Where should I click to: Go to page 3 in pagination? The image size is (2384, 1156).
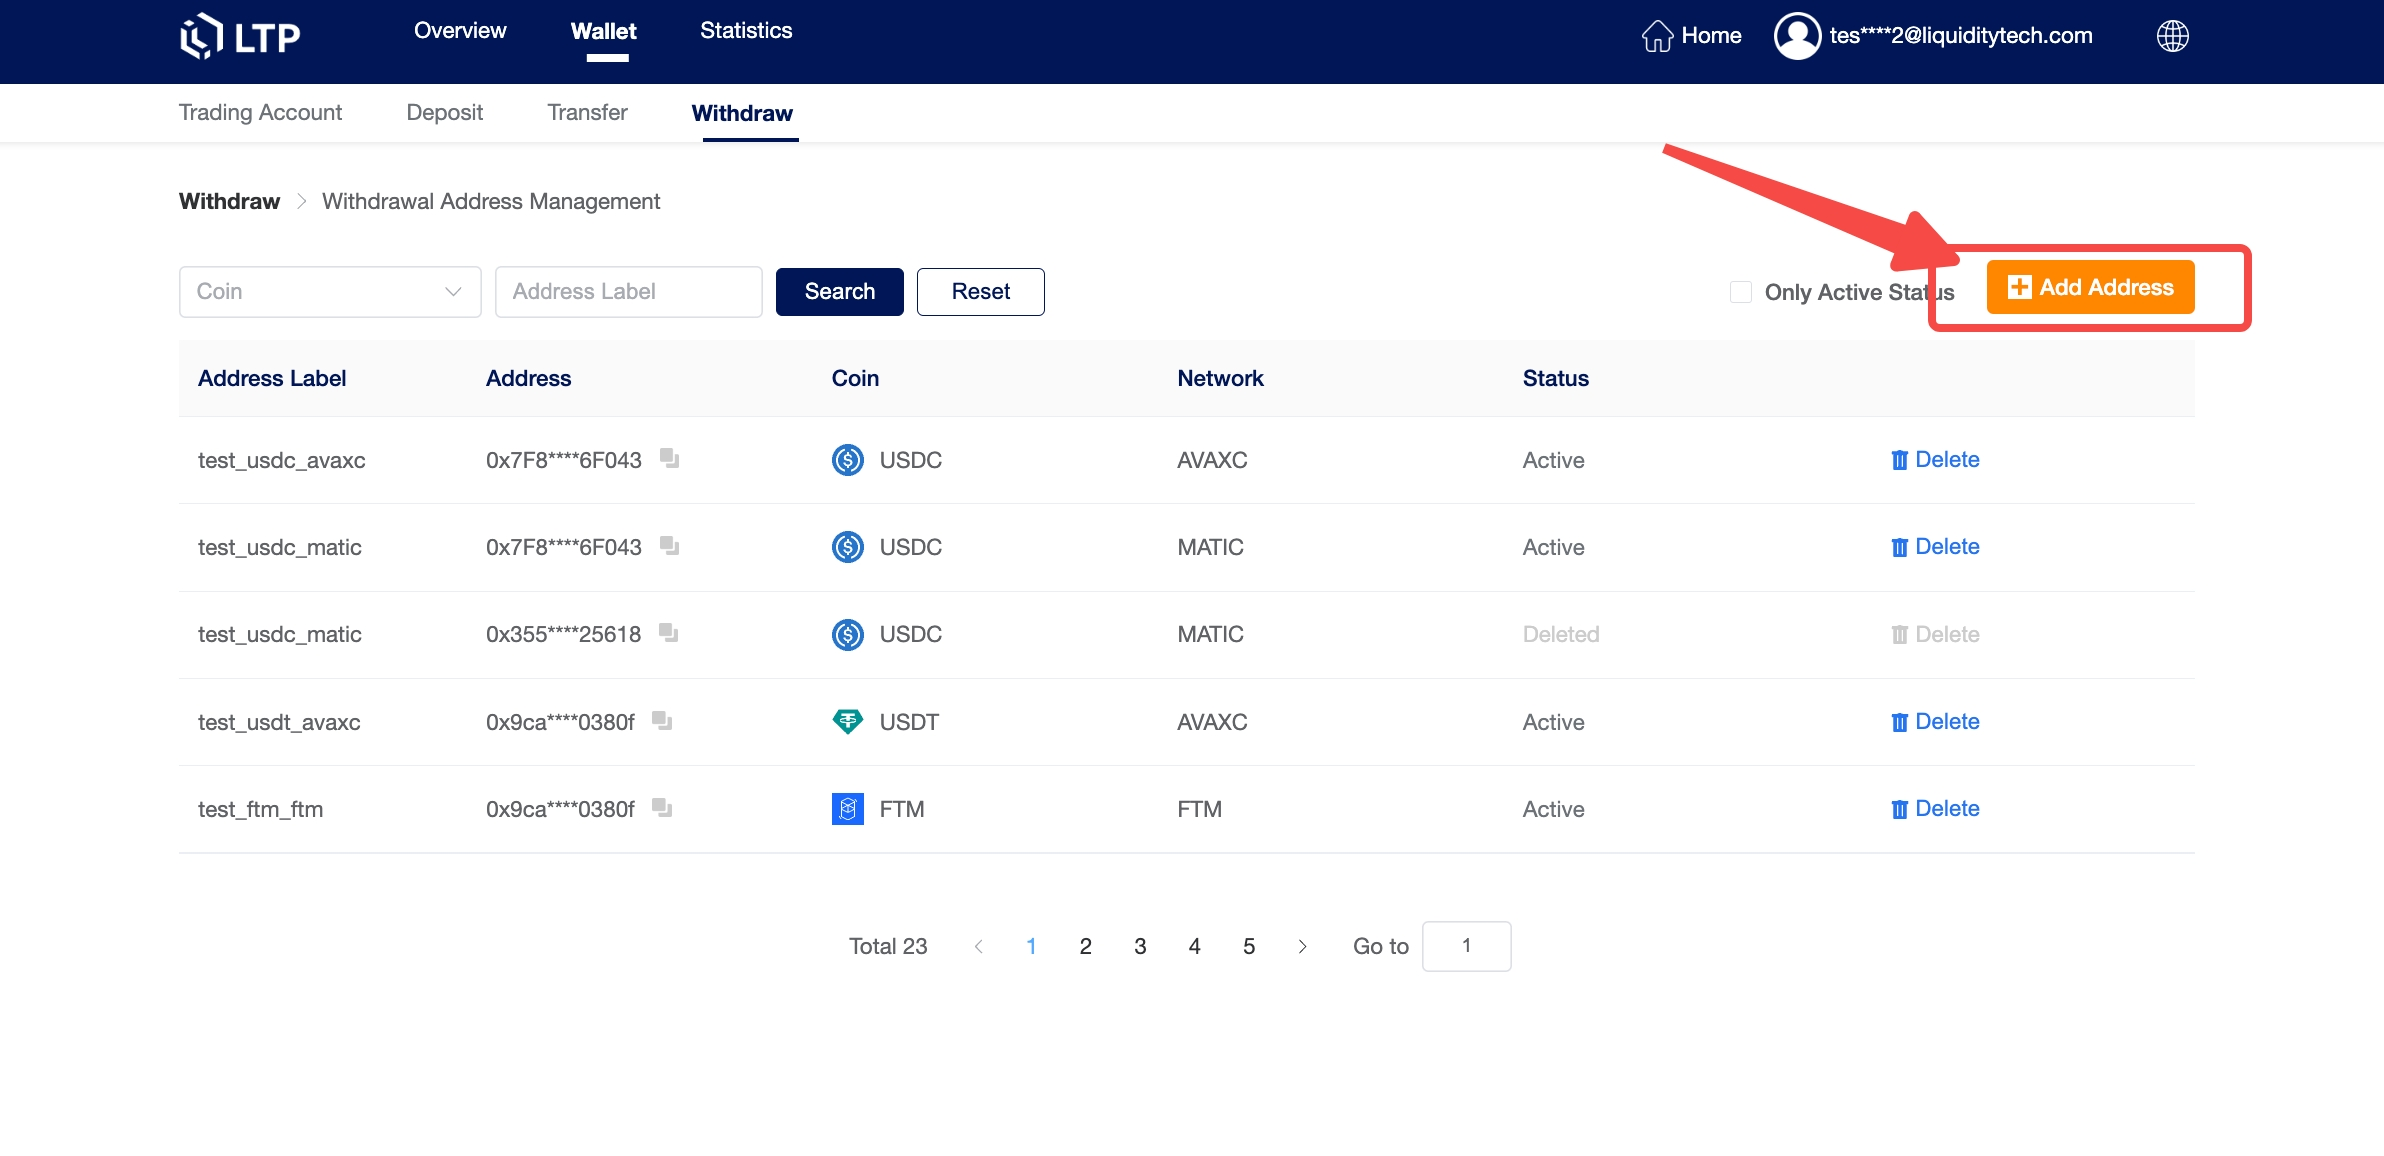1140,946
